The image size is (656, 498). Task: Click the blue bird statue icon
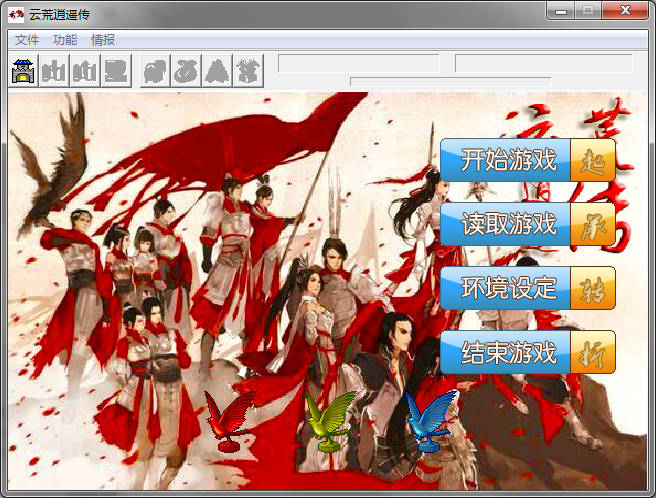[431, 421]
